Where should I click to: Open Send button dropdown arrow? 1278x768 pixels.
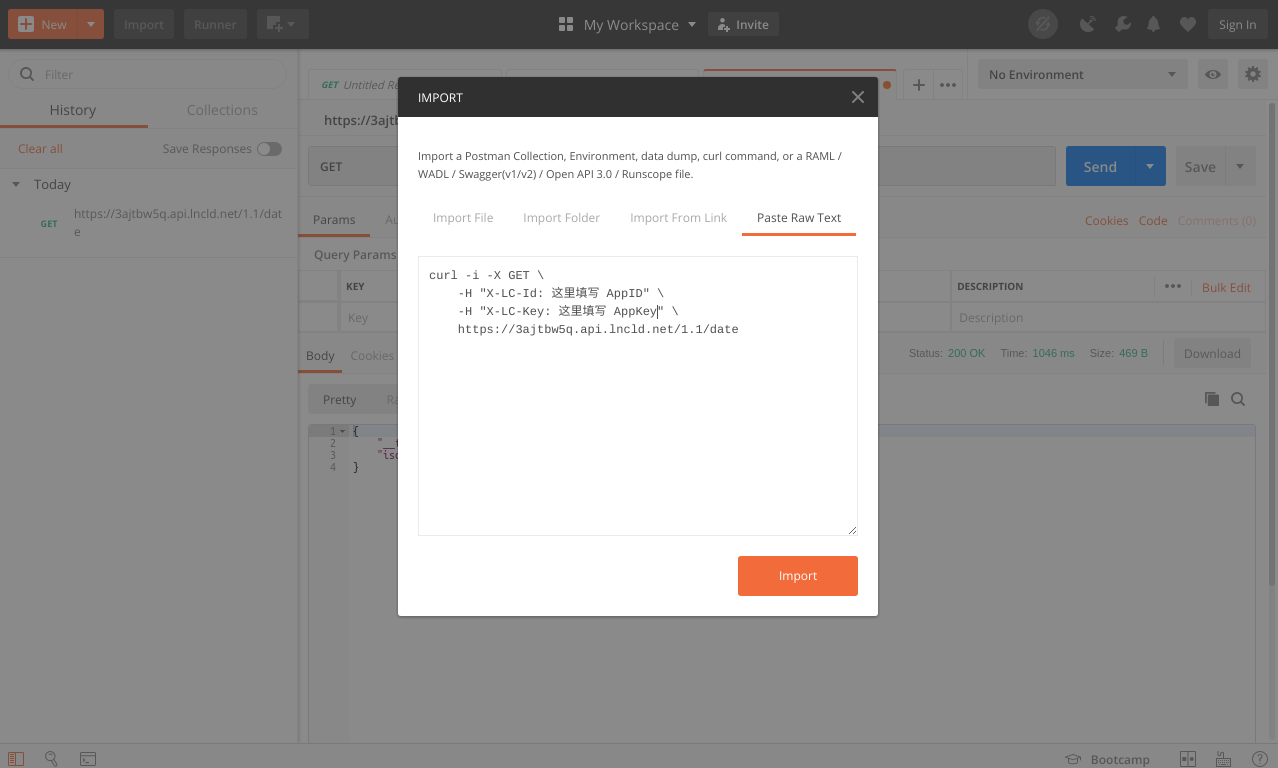(x=1150, y=167)
